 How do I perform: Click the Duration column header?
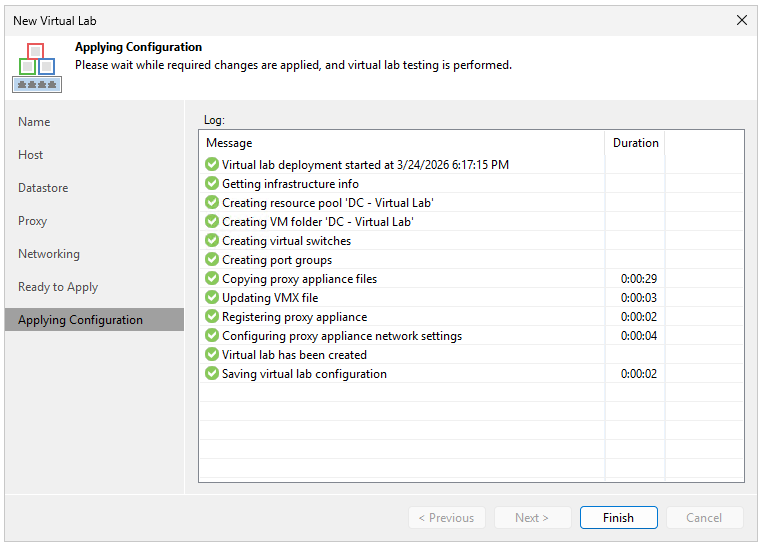[635, 143]
